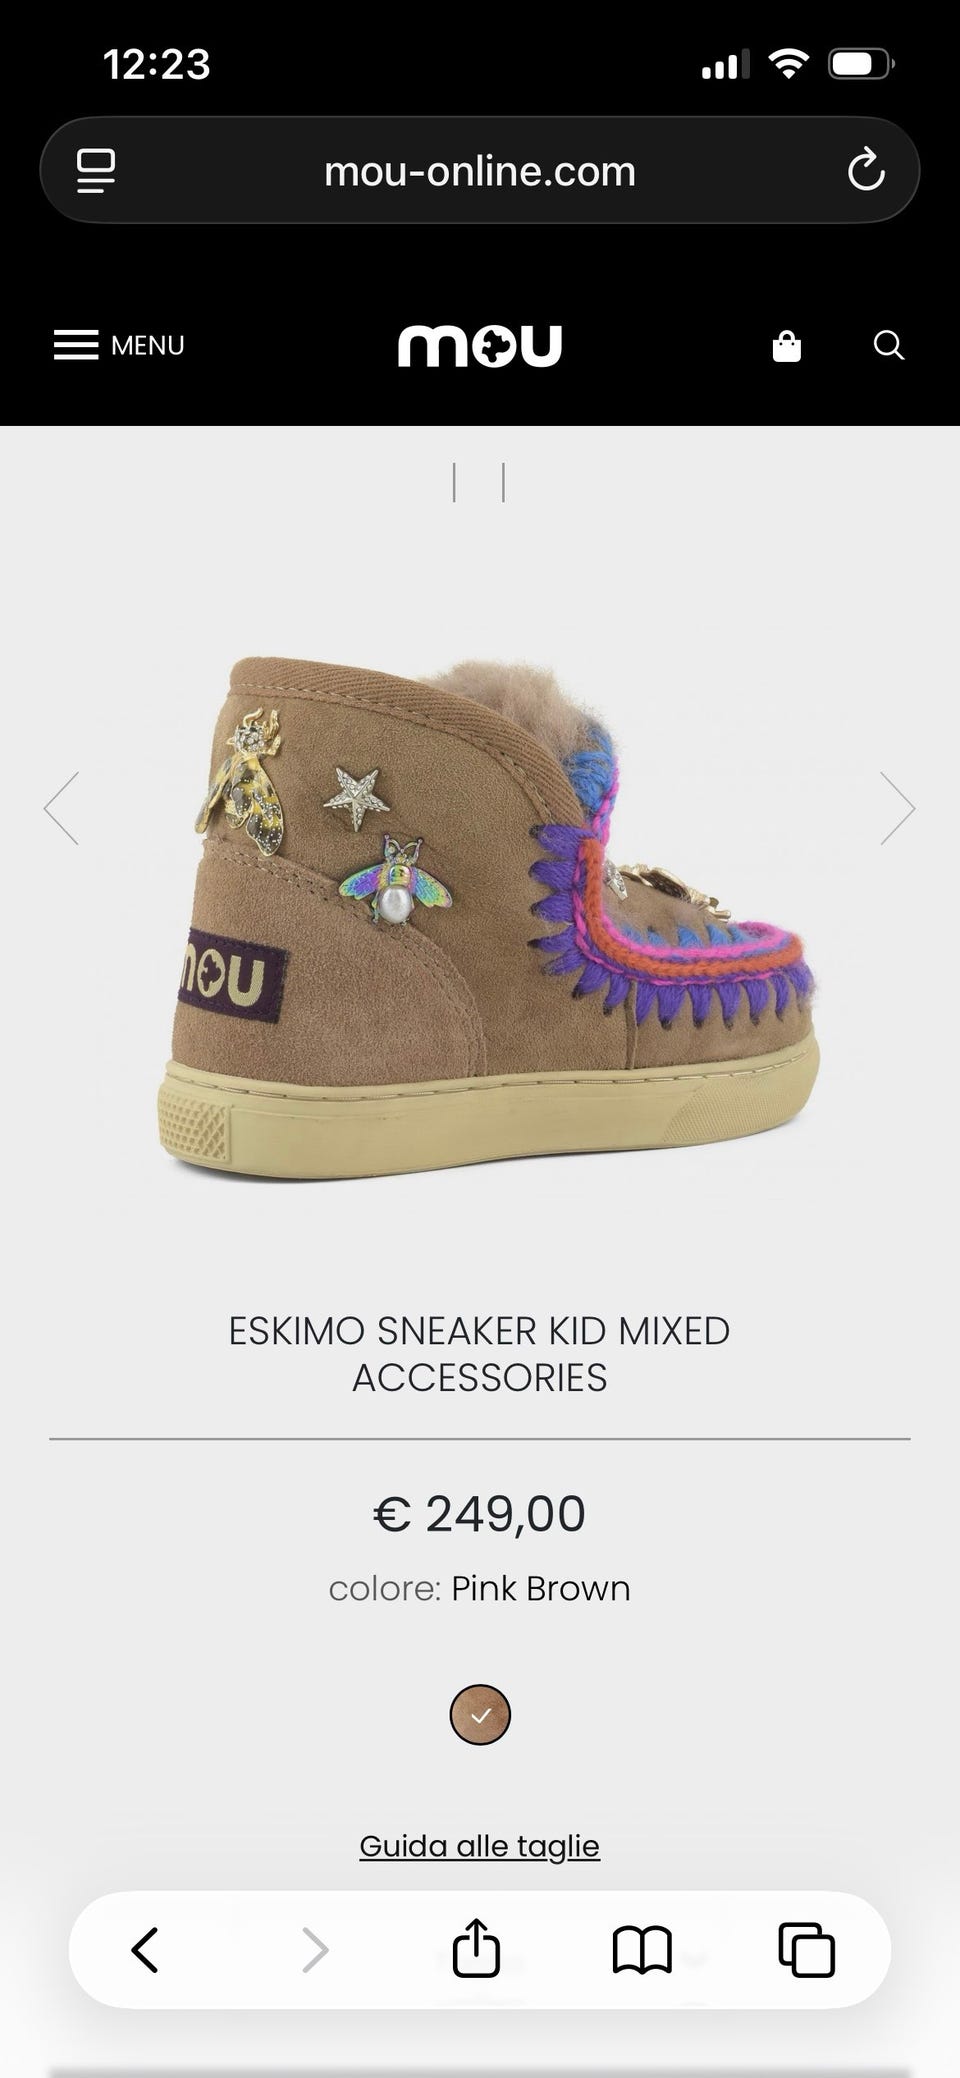The height and width of the screenshot is (2078, 960).
Task: Open the hamburger MENU
Action: point(119,345)
